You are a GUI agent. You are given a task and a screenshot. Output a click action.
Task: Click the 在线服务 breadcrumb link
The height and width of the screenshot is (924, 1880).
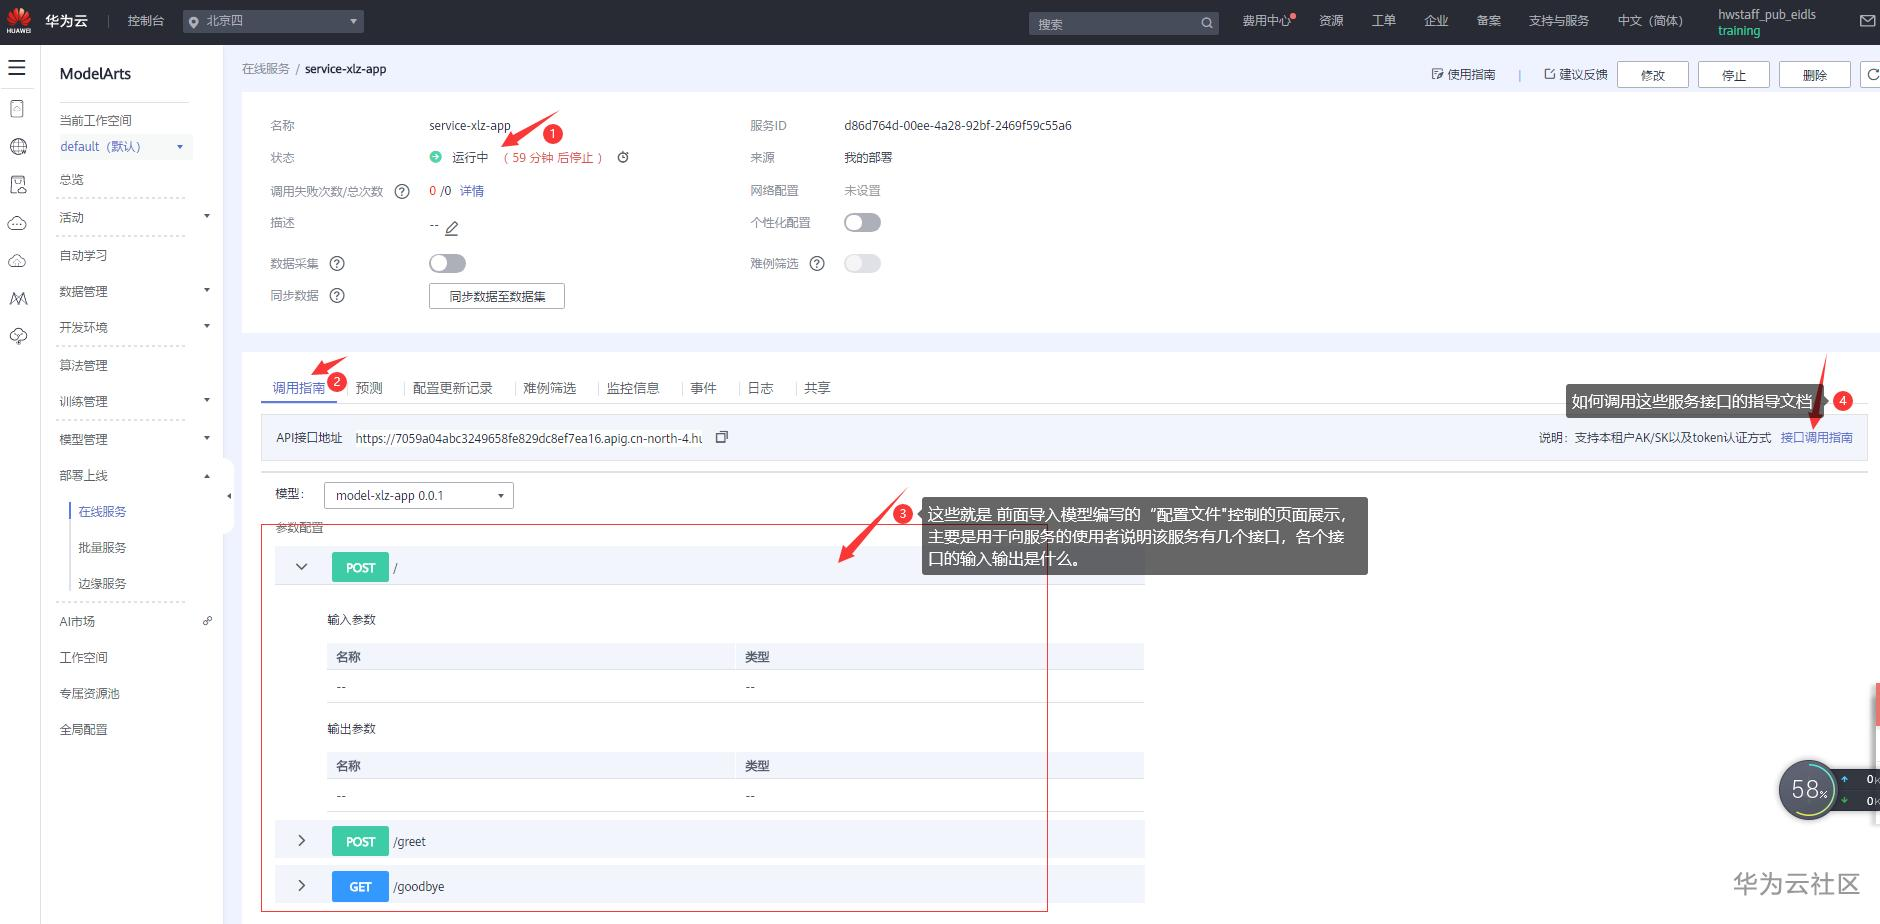click(266, 69)
